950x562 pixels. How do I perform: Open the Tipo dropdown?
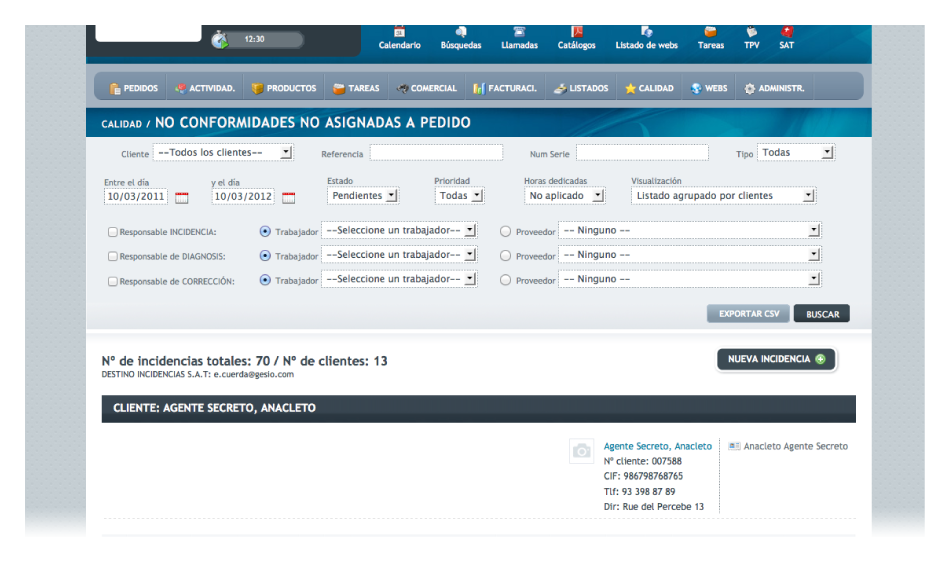(796, 153)
